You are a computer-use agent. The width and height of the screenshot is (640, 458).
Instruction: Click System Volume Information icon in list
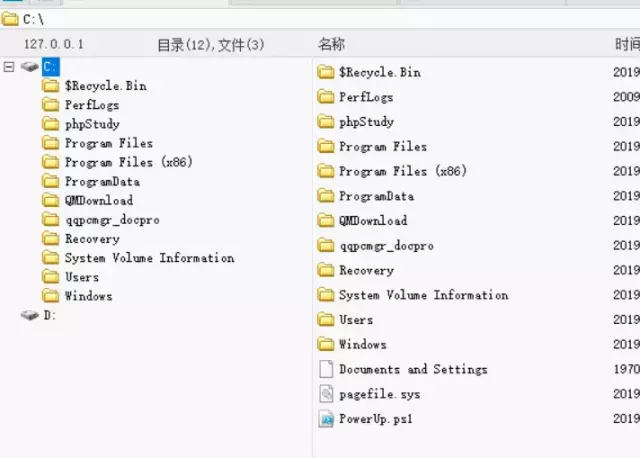pyautogui.click(x=326, y=295)
